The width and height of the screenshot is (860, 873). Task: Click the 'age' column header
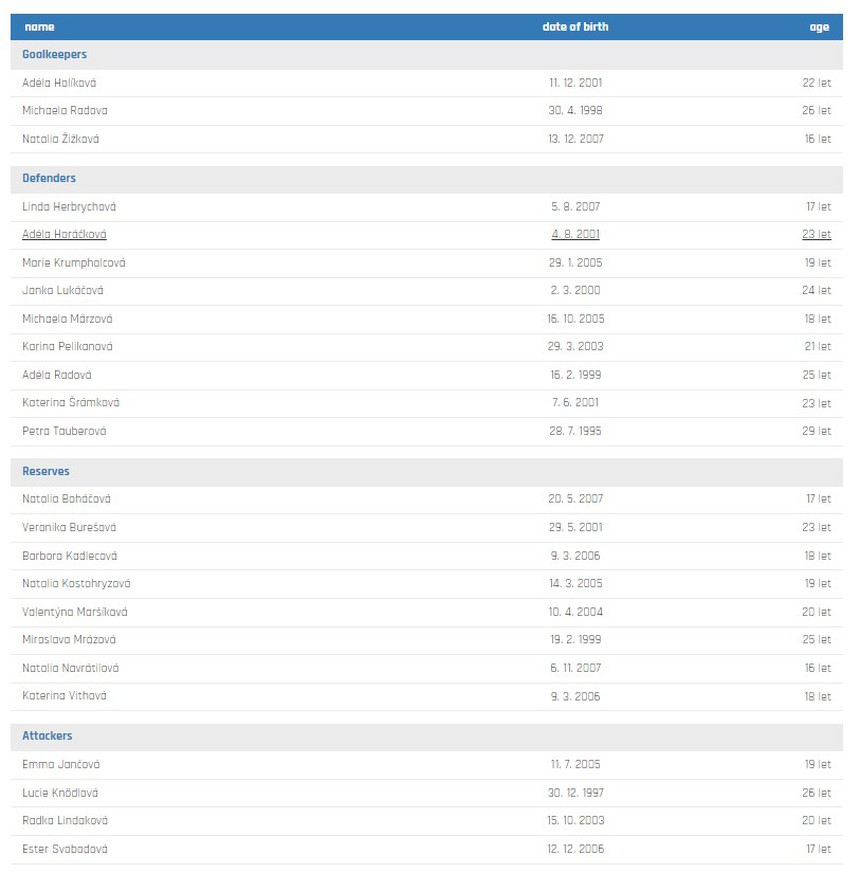pos(819,27)
